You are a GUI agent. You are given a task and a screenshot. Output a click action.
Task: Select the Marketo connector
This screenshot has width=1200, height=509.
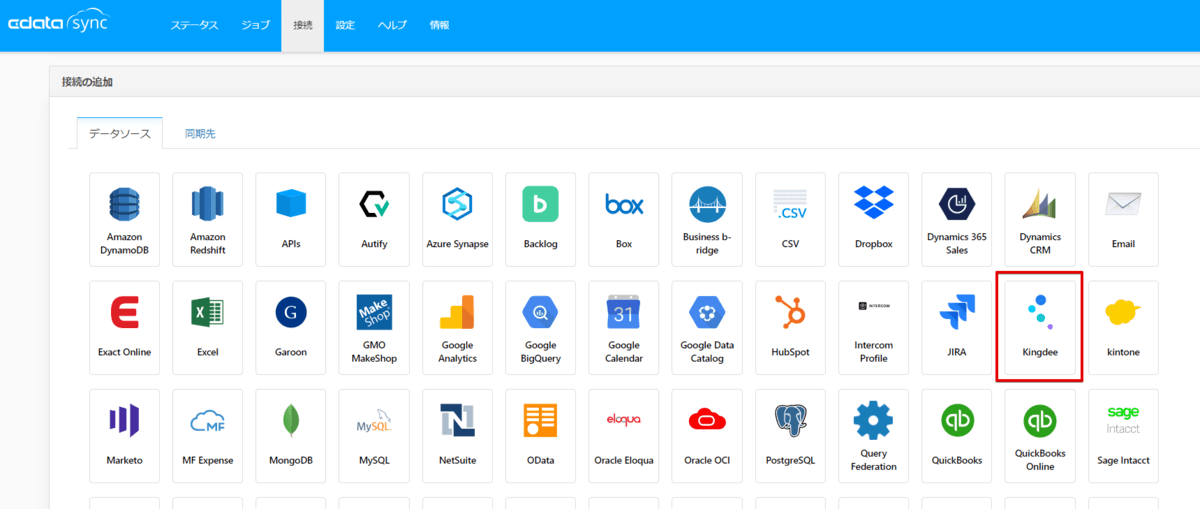pyautogui.click(x=124, y=436)
